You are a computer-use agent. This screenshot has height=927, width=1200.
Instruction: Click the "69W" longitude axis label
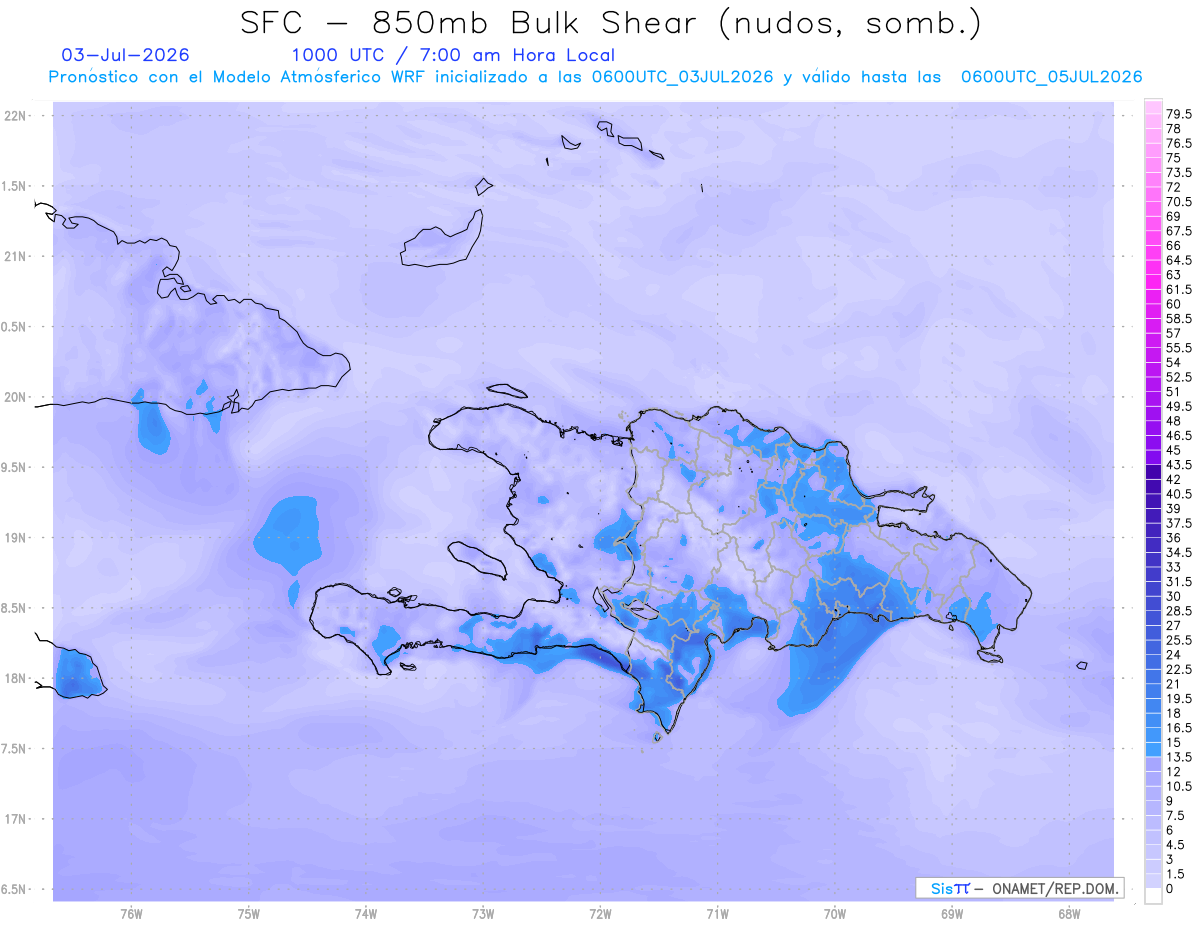(952, 914)
